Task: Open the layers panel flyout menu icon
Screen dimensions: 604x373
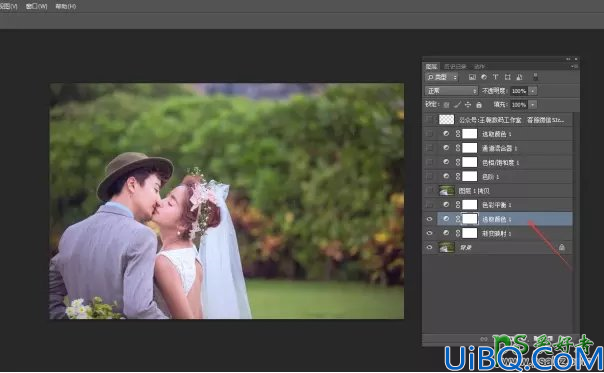Action: pos(574,66)
